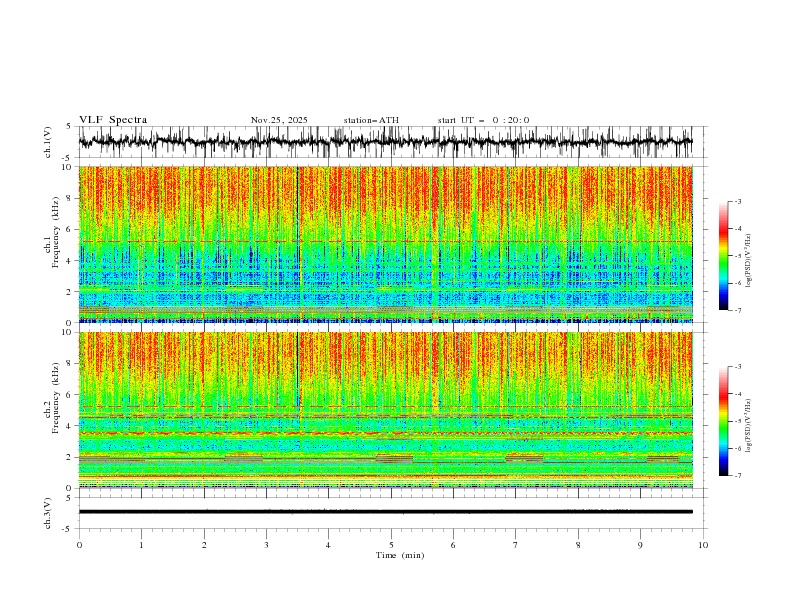This screenshot has height=612, width=792.
Task: Click the "ch.3(V)" axis label
Action: pyautogui.click(x=48, y=513)
